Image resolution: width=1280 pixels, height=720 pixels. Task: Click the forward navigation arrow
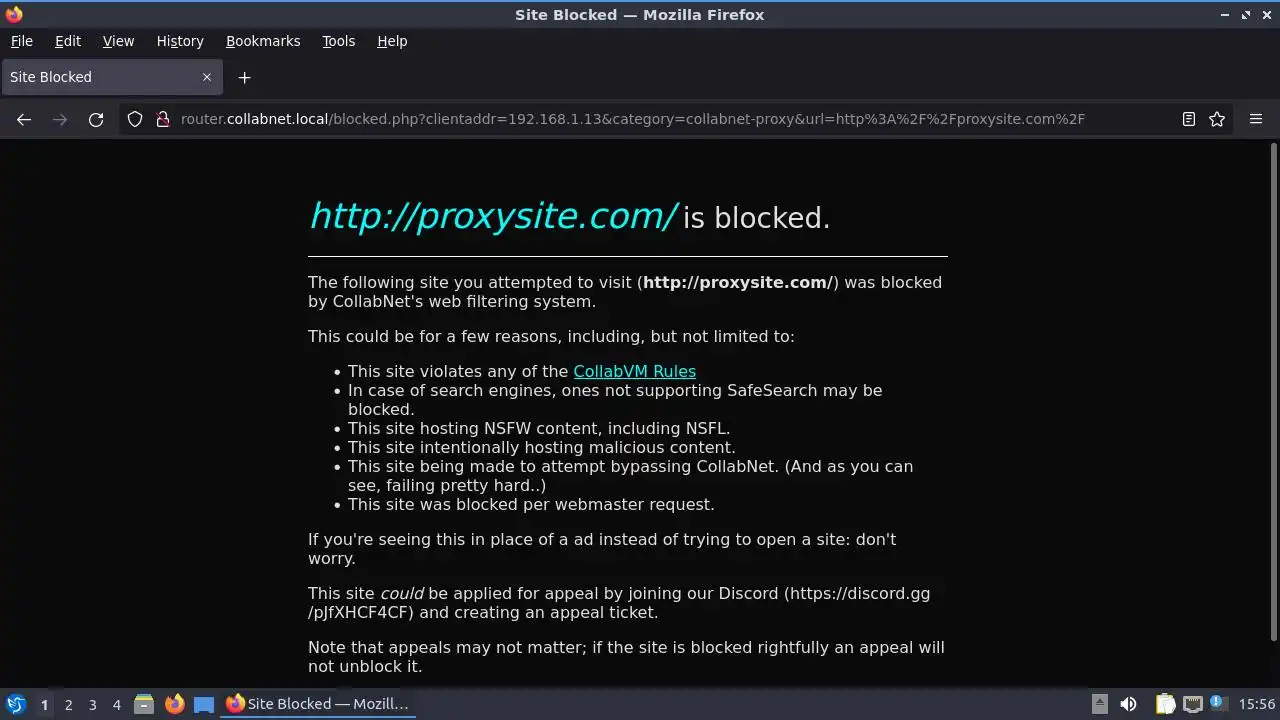60,119
